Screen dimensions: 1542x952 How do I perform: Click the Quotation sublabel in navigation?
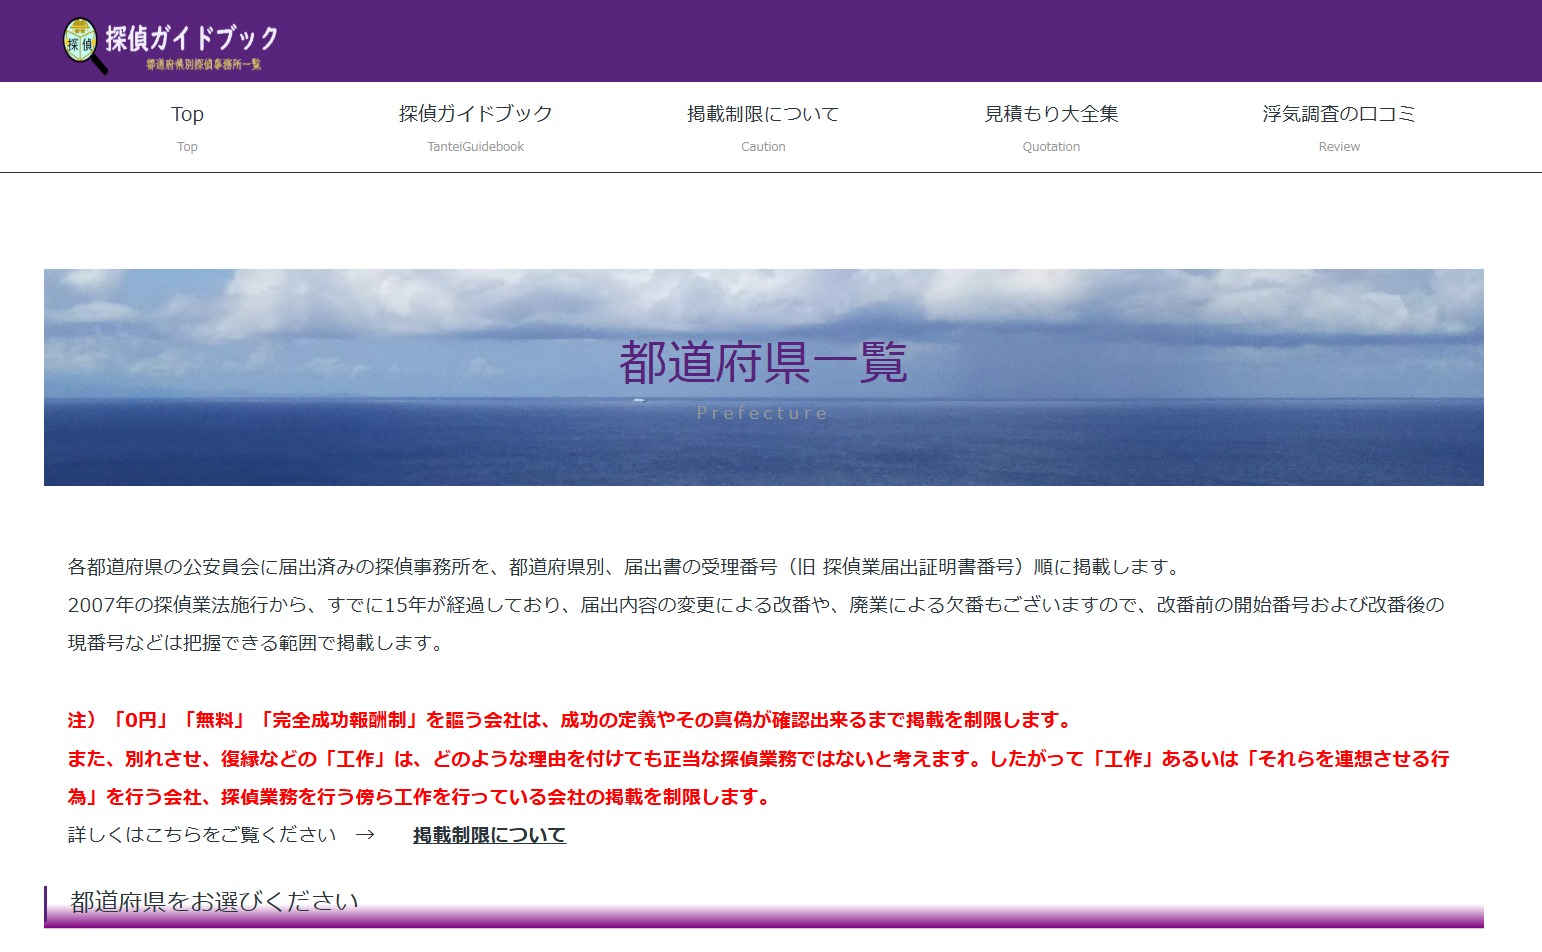(1051, 147)
